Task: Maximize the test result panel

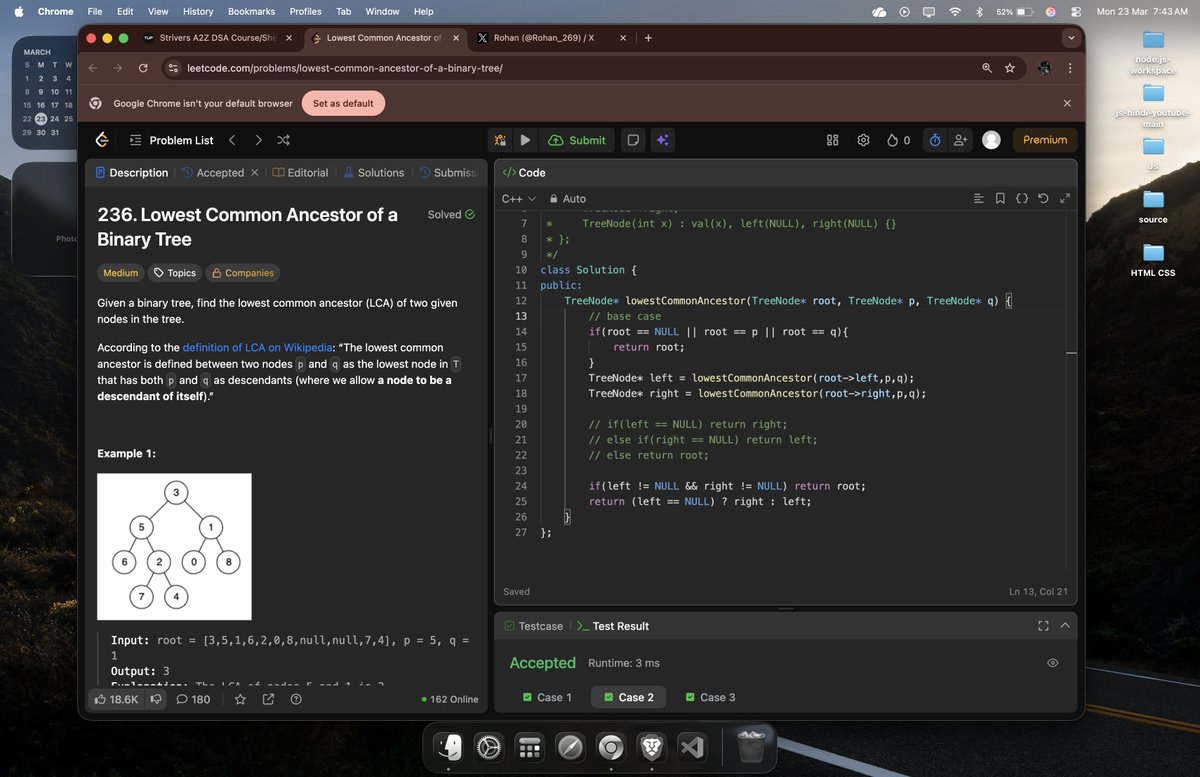Action: [1043, 626]
